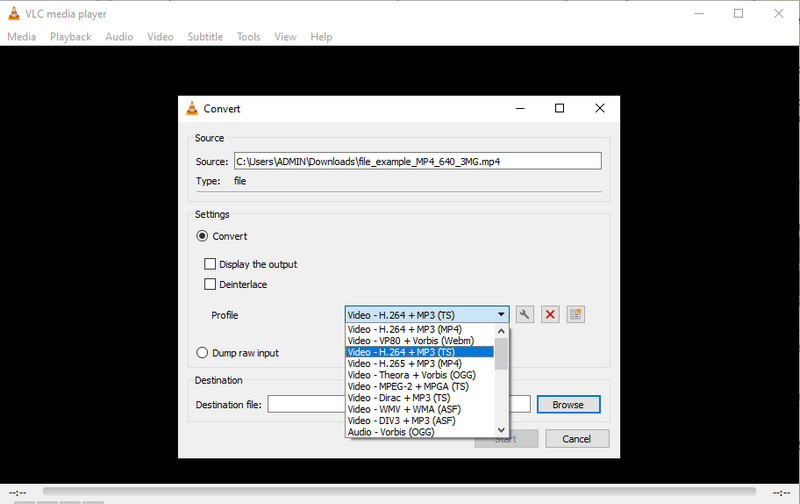
Task: Open the Subtitle menu
Action: click(205, 37)
